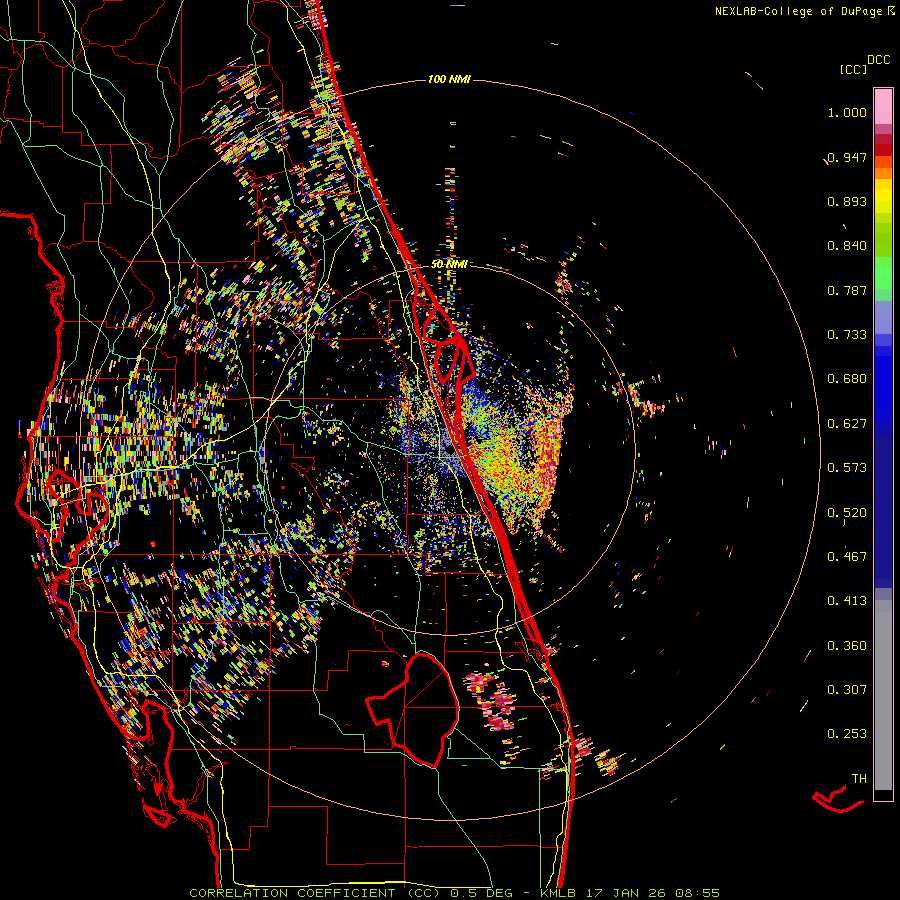
Task: Click the 50 NMI range ring label
Action: 449,264
